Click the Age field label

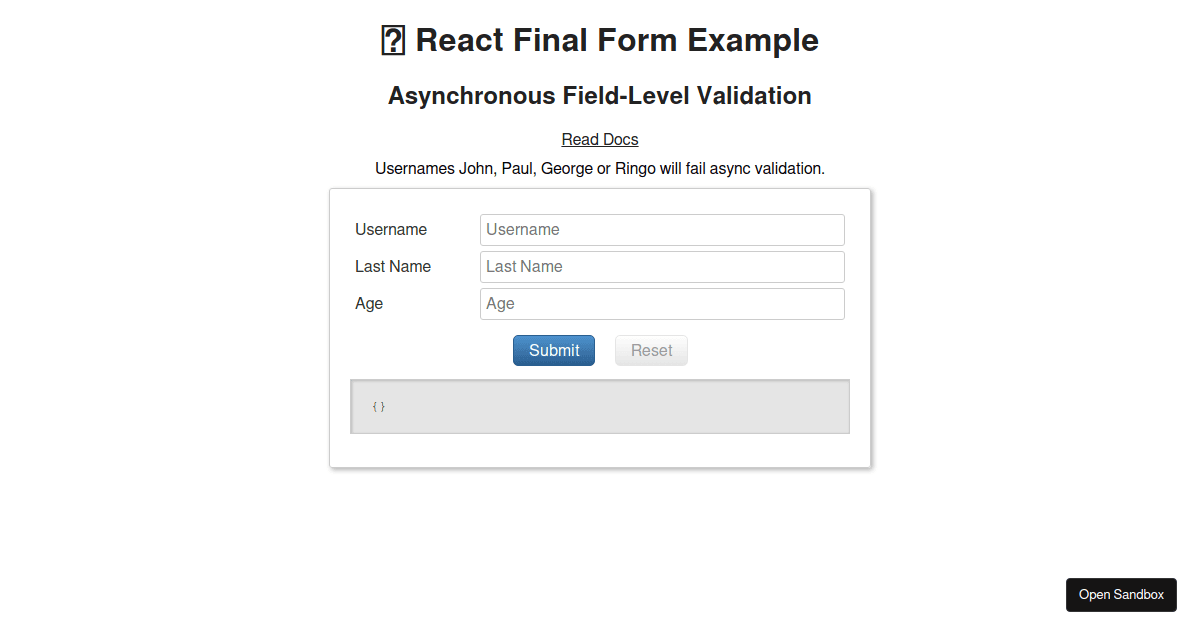point(369,304)
